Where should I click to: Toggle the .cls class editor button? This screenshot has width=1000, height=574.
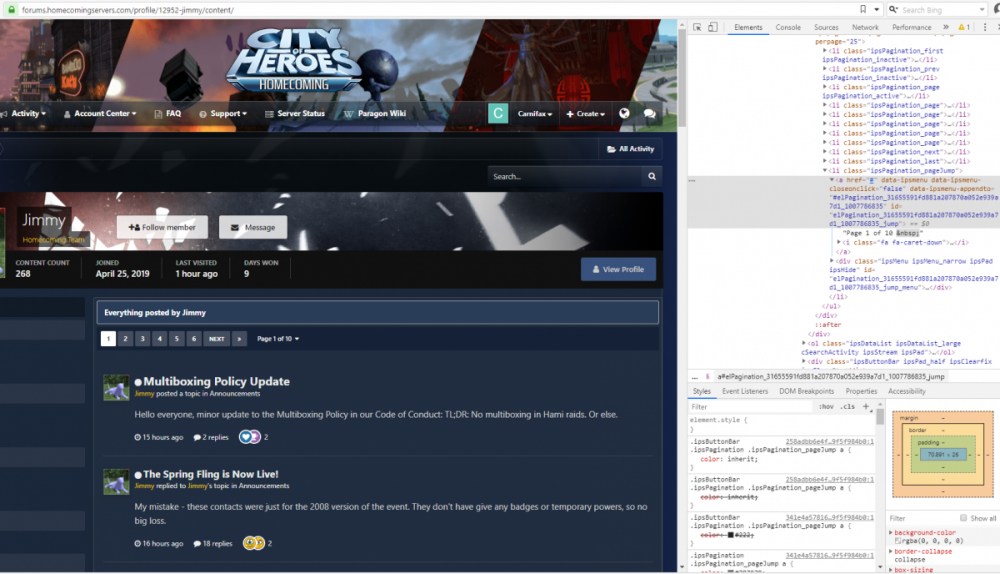click(x=848, y=406)
